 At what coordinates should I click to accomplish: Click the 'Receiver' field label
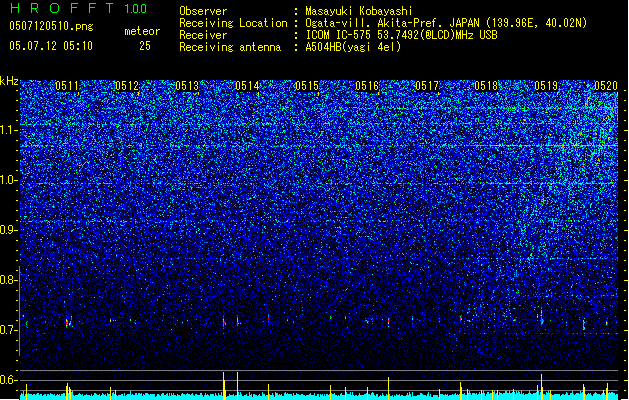tap(203, 35)
